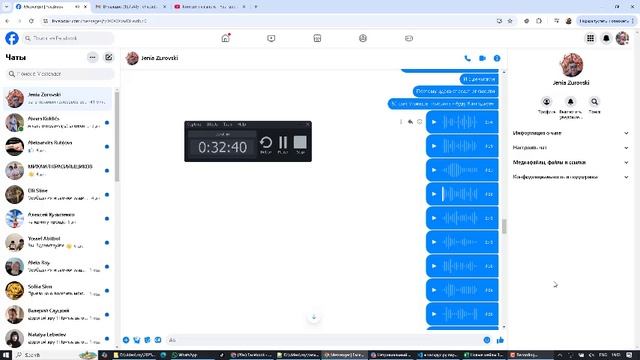Click the message text field Aa
Image resolution: width=640 pixels, height=360 pixels.
[x=322, y=340]
